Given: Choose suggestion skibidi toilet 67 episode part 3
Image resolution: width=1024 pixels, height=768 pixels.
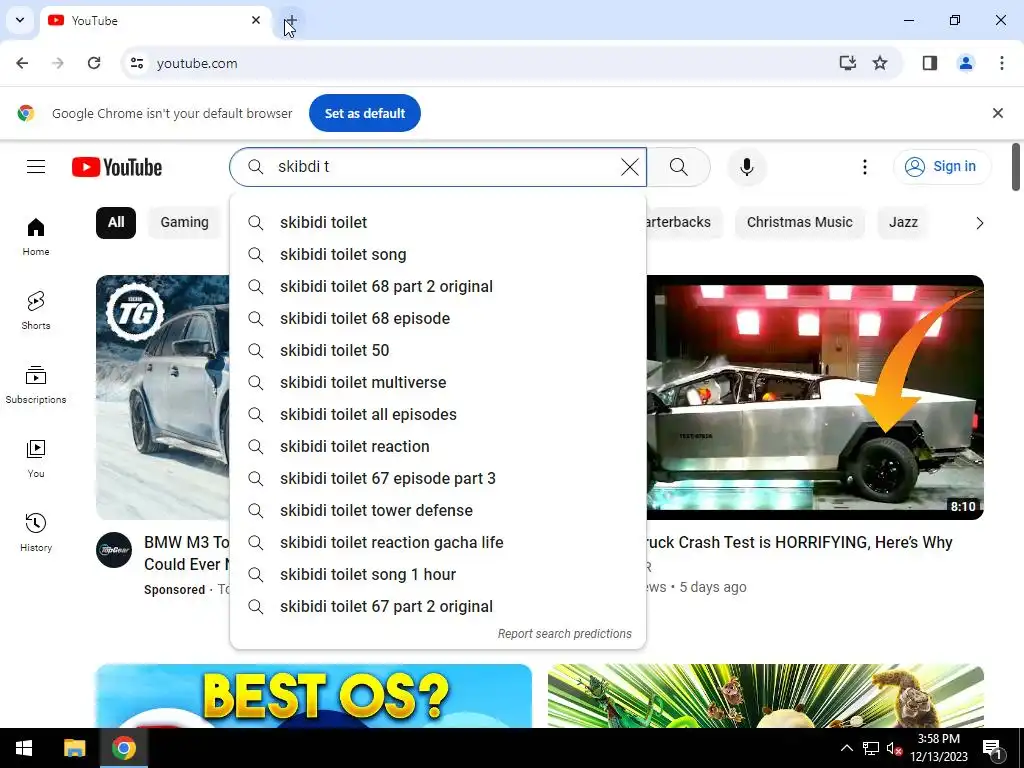Looking at the screenshot, I should [438, 479].
